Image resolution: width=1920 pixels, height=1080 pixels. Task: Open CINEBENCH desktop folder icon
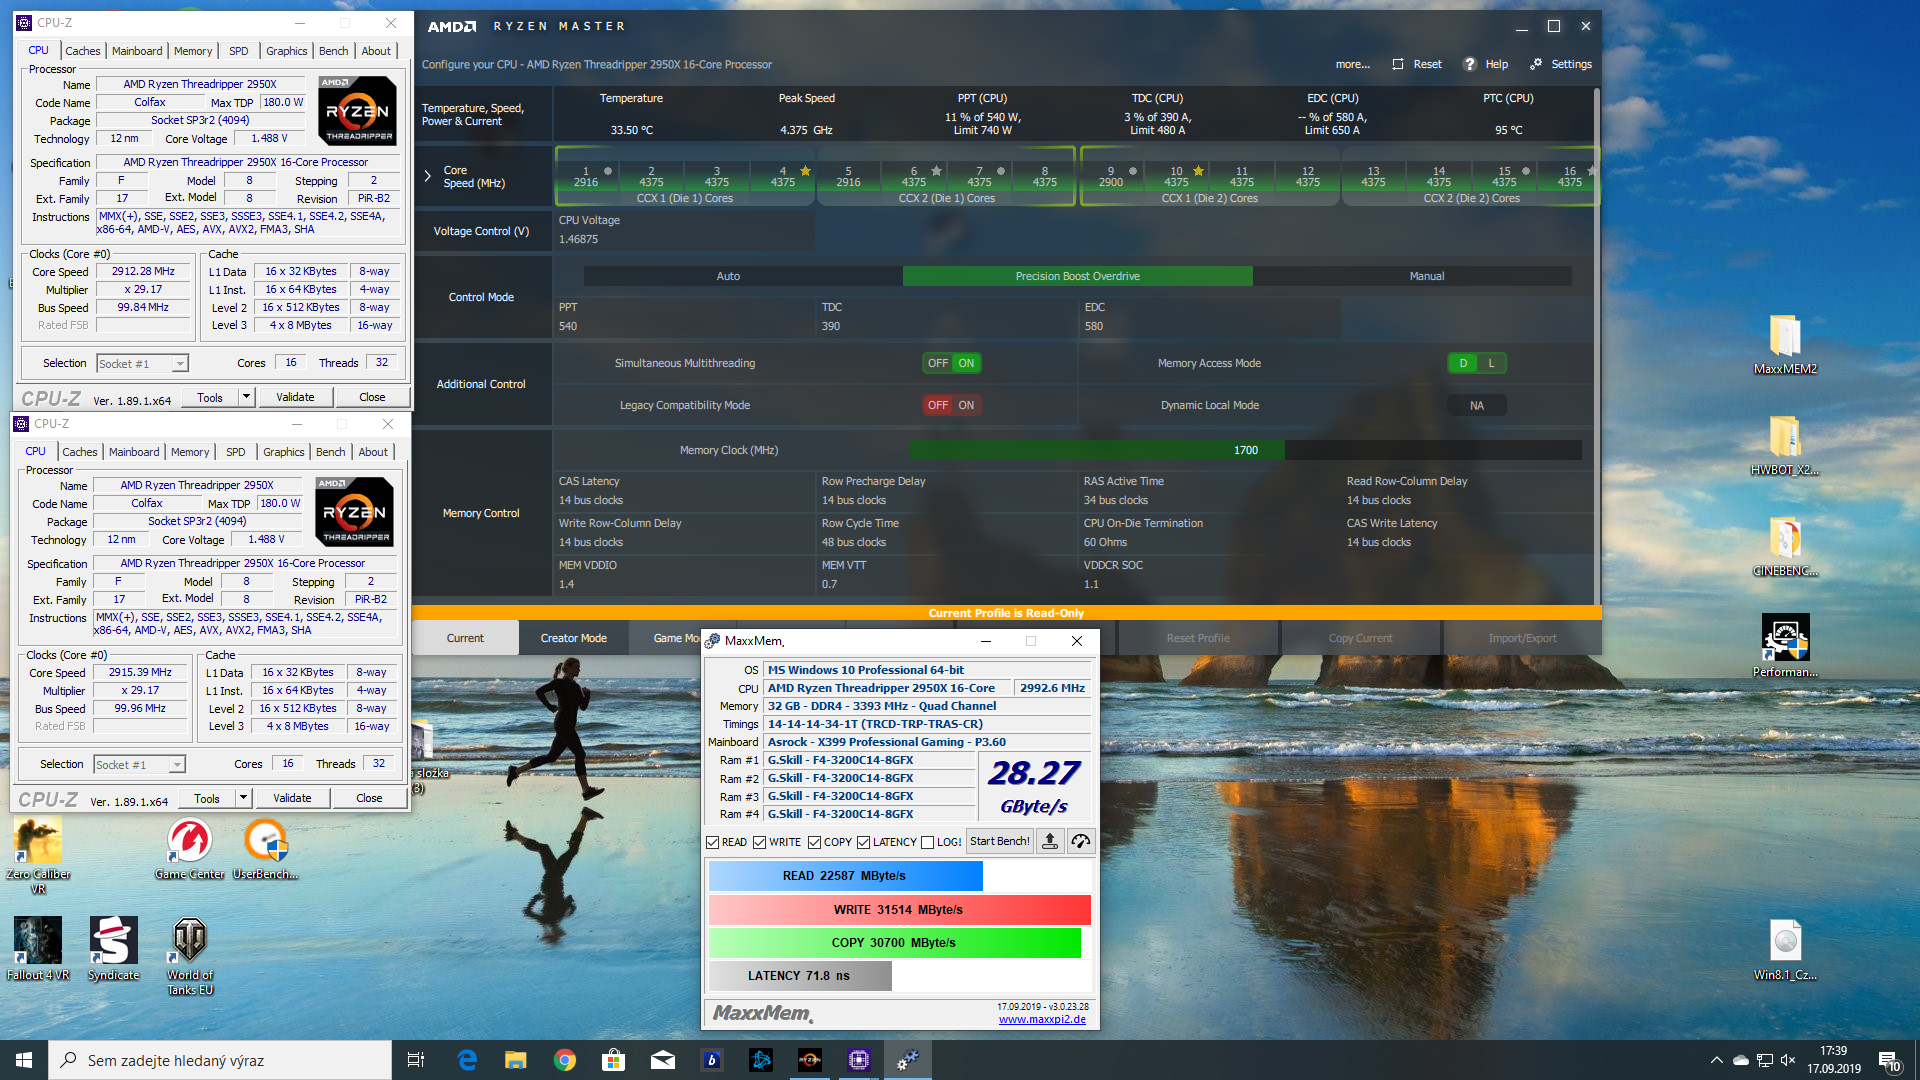point(1785,540)
